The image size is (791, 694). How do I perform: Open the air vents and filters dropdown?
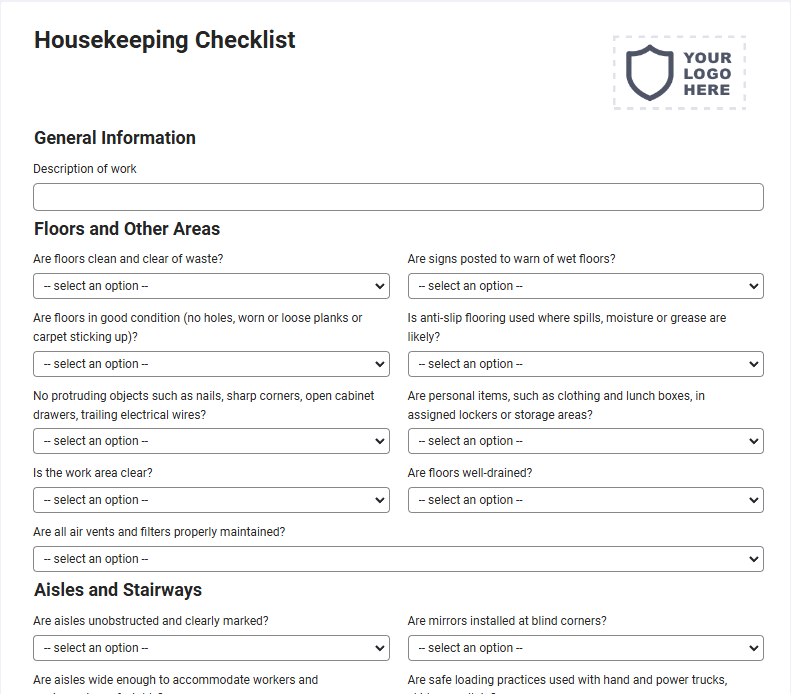pyautogui.click(x=398, y=559)
